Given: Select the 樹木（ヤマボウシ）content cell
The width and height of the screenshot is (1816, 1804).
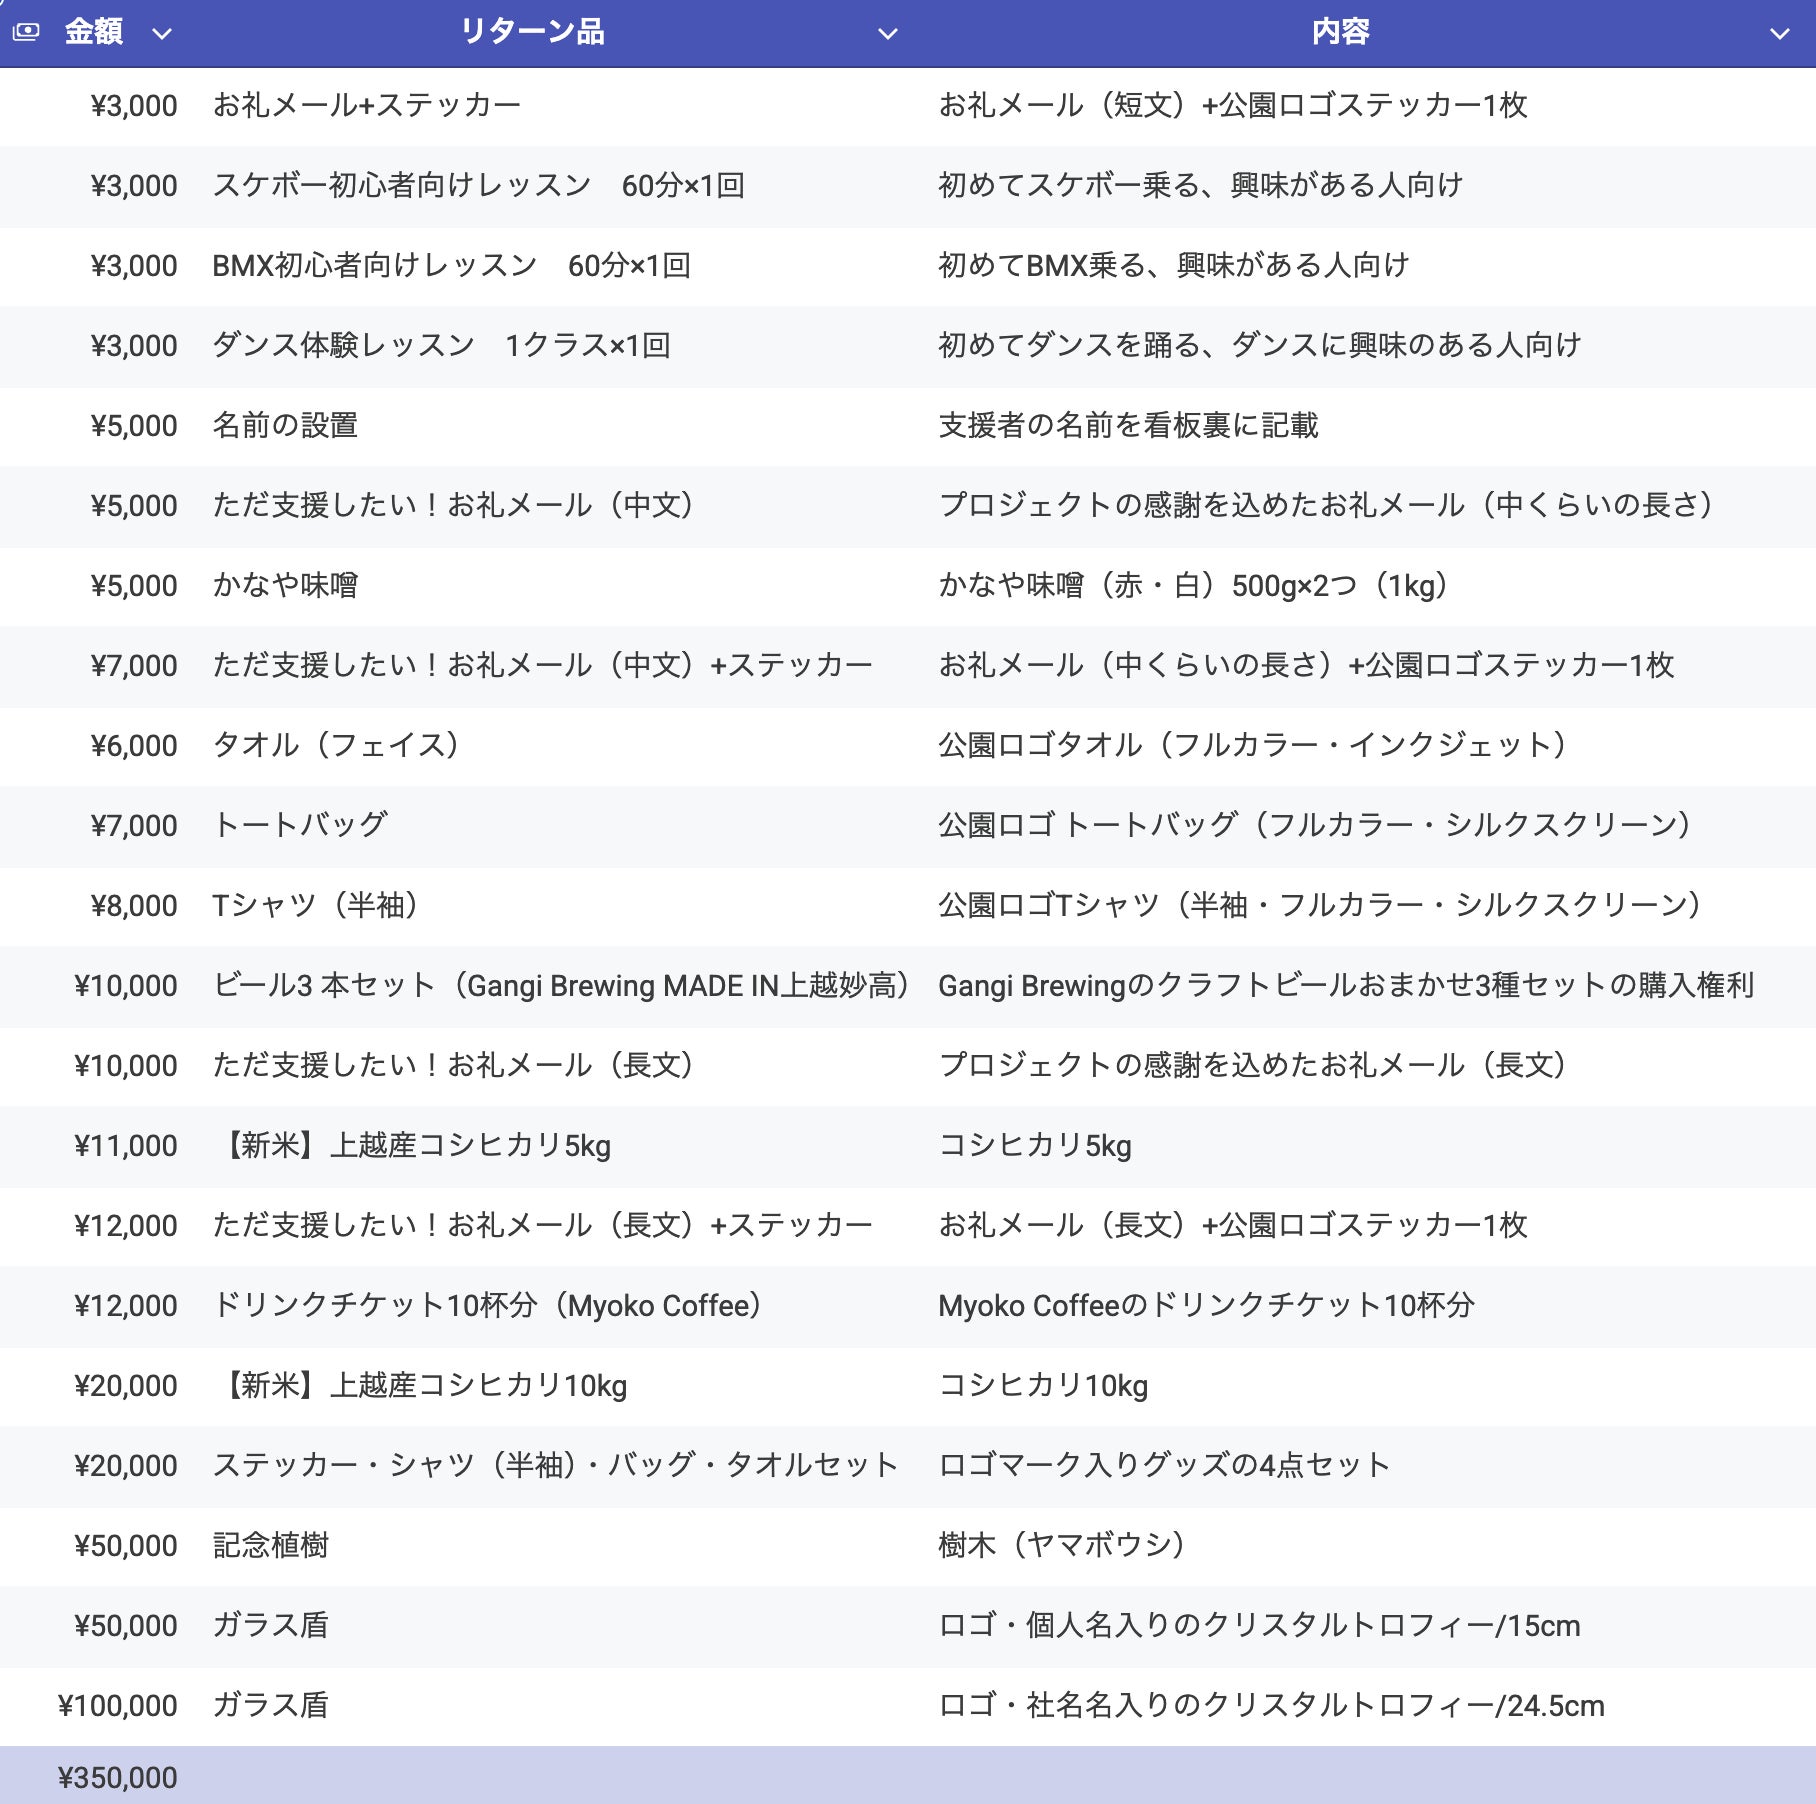Looking at the screenshot, I should pos(1062,1545).
